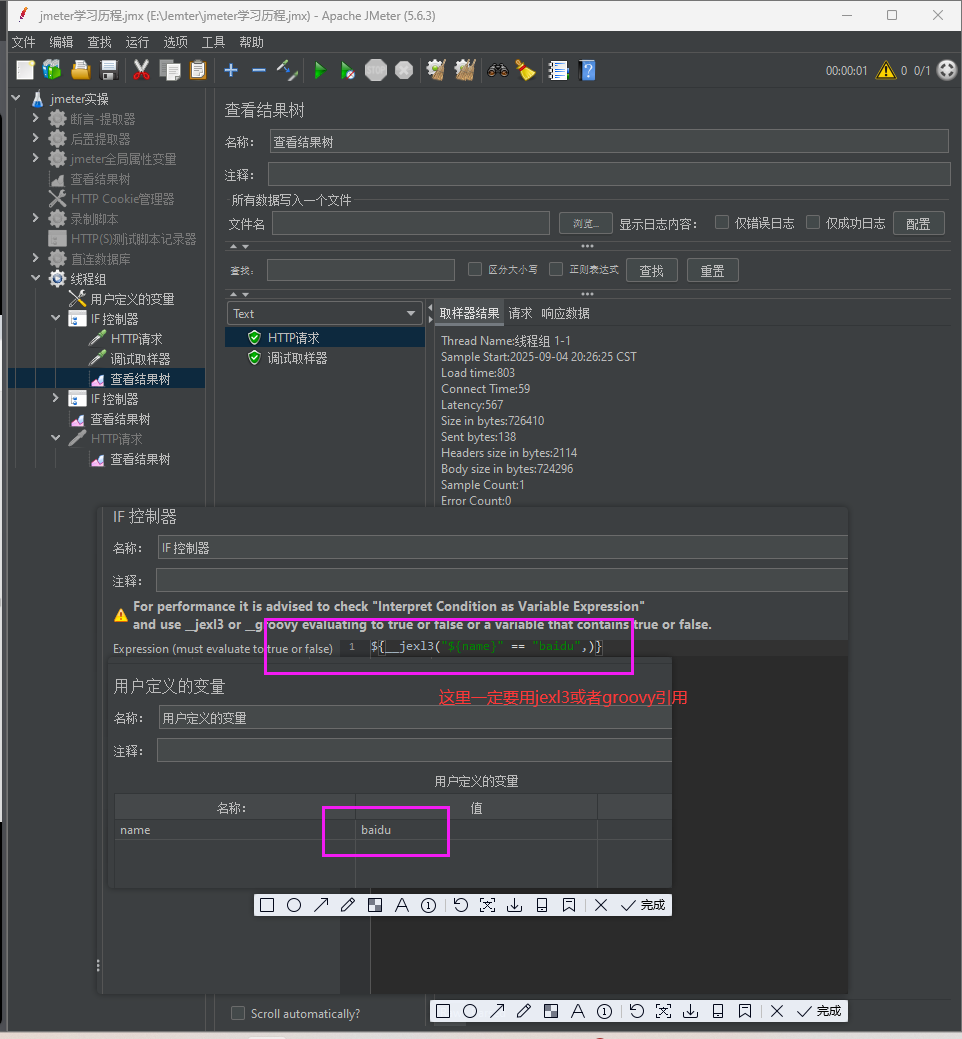
Task: Create a new test plan via toolbar icon
Action: click(25, 70)
